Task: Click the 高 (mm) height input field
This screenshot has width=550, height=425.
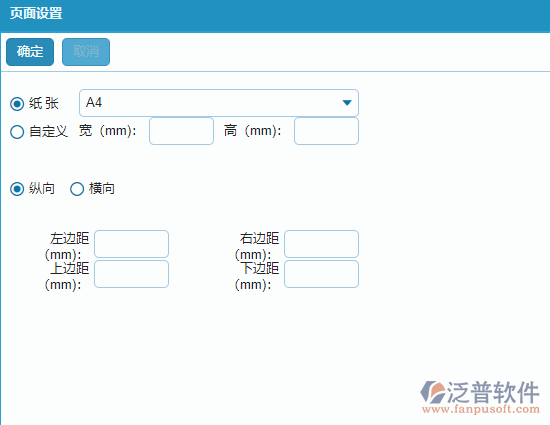Action: click(326, 131)
